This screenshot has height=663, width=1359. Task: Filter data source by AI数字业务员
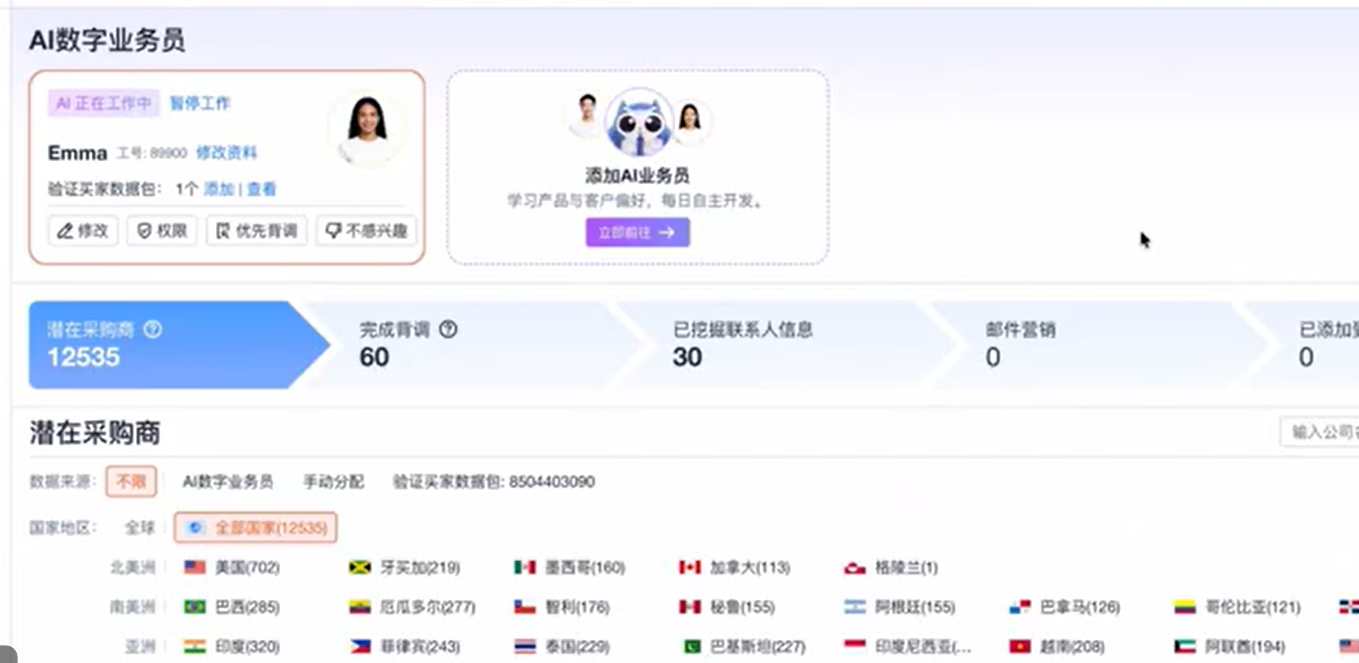[x=227, y=482]
